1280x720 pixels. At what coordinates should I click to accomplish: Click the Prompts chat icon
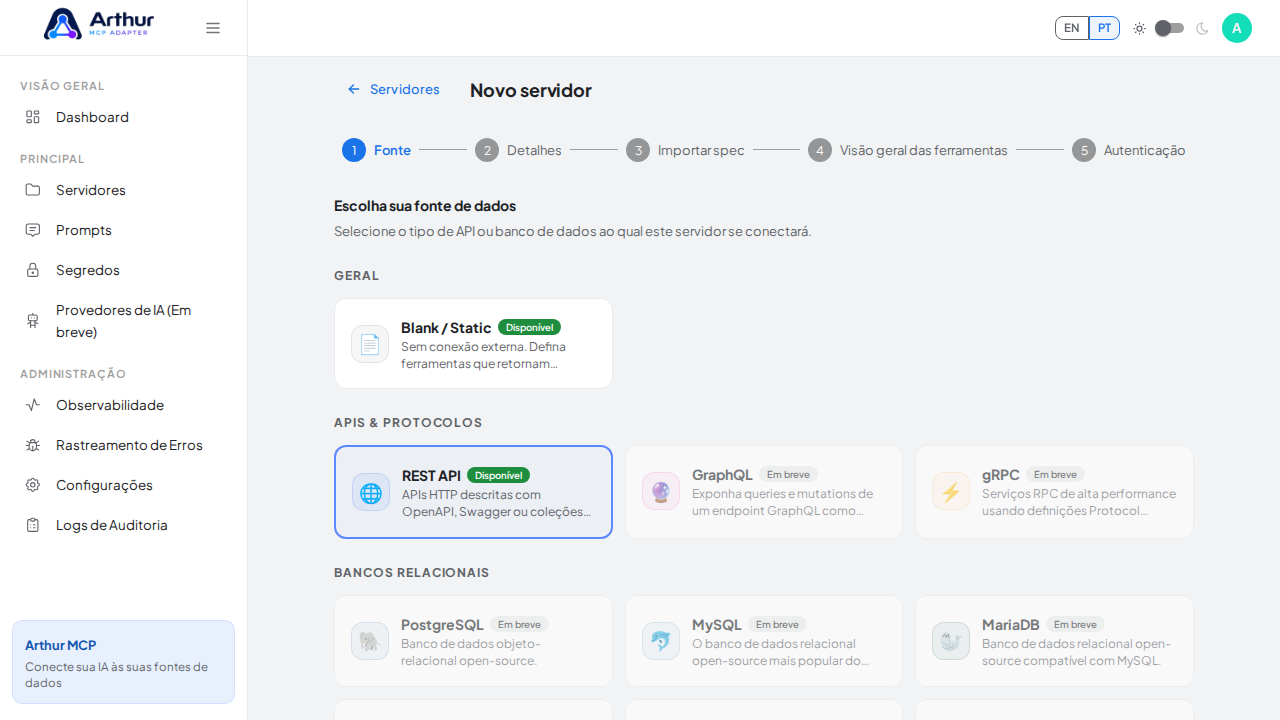click(x=33, y=230)
